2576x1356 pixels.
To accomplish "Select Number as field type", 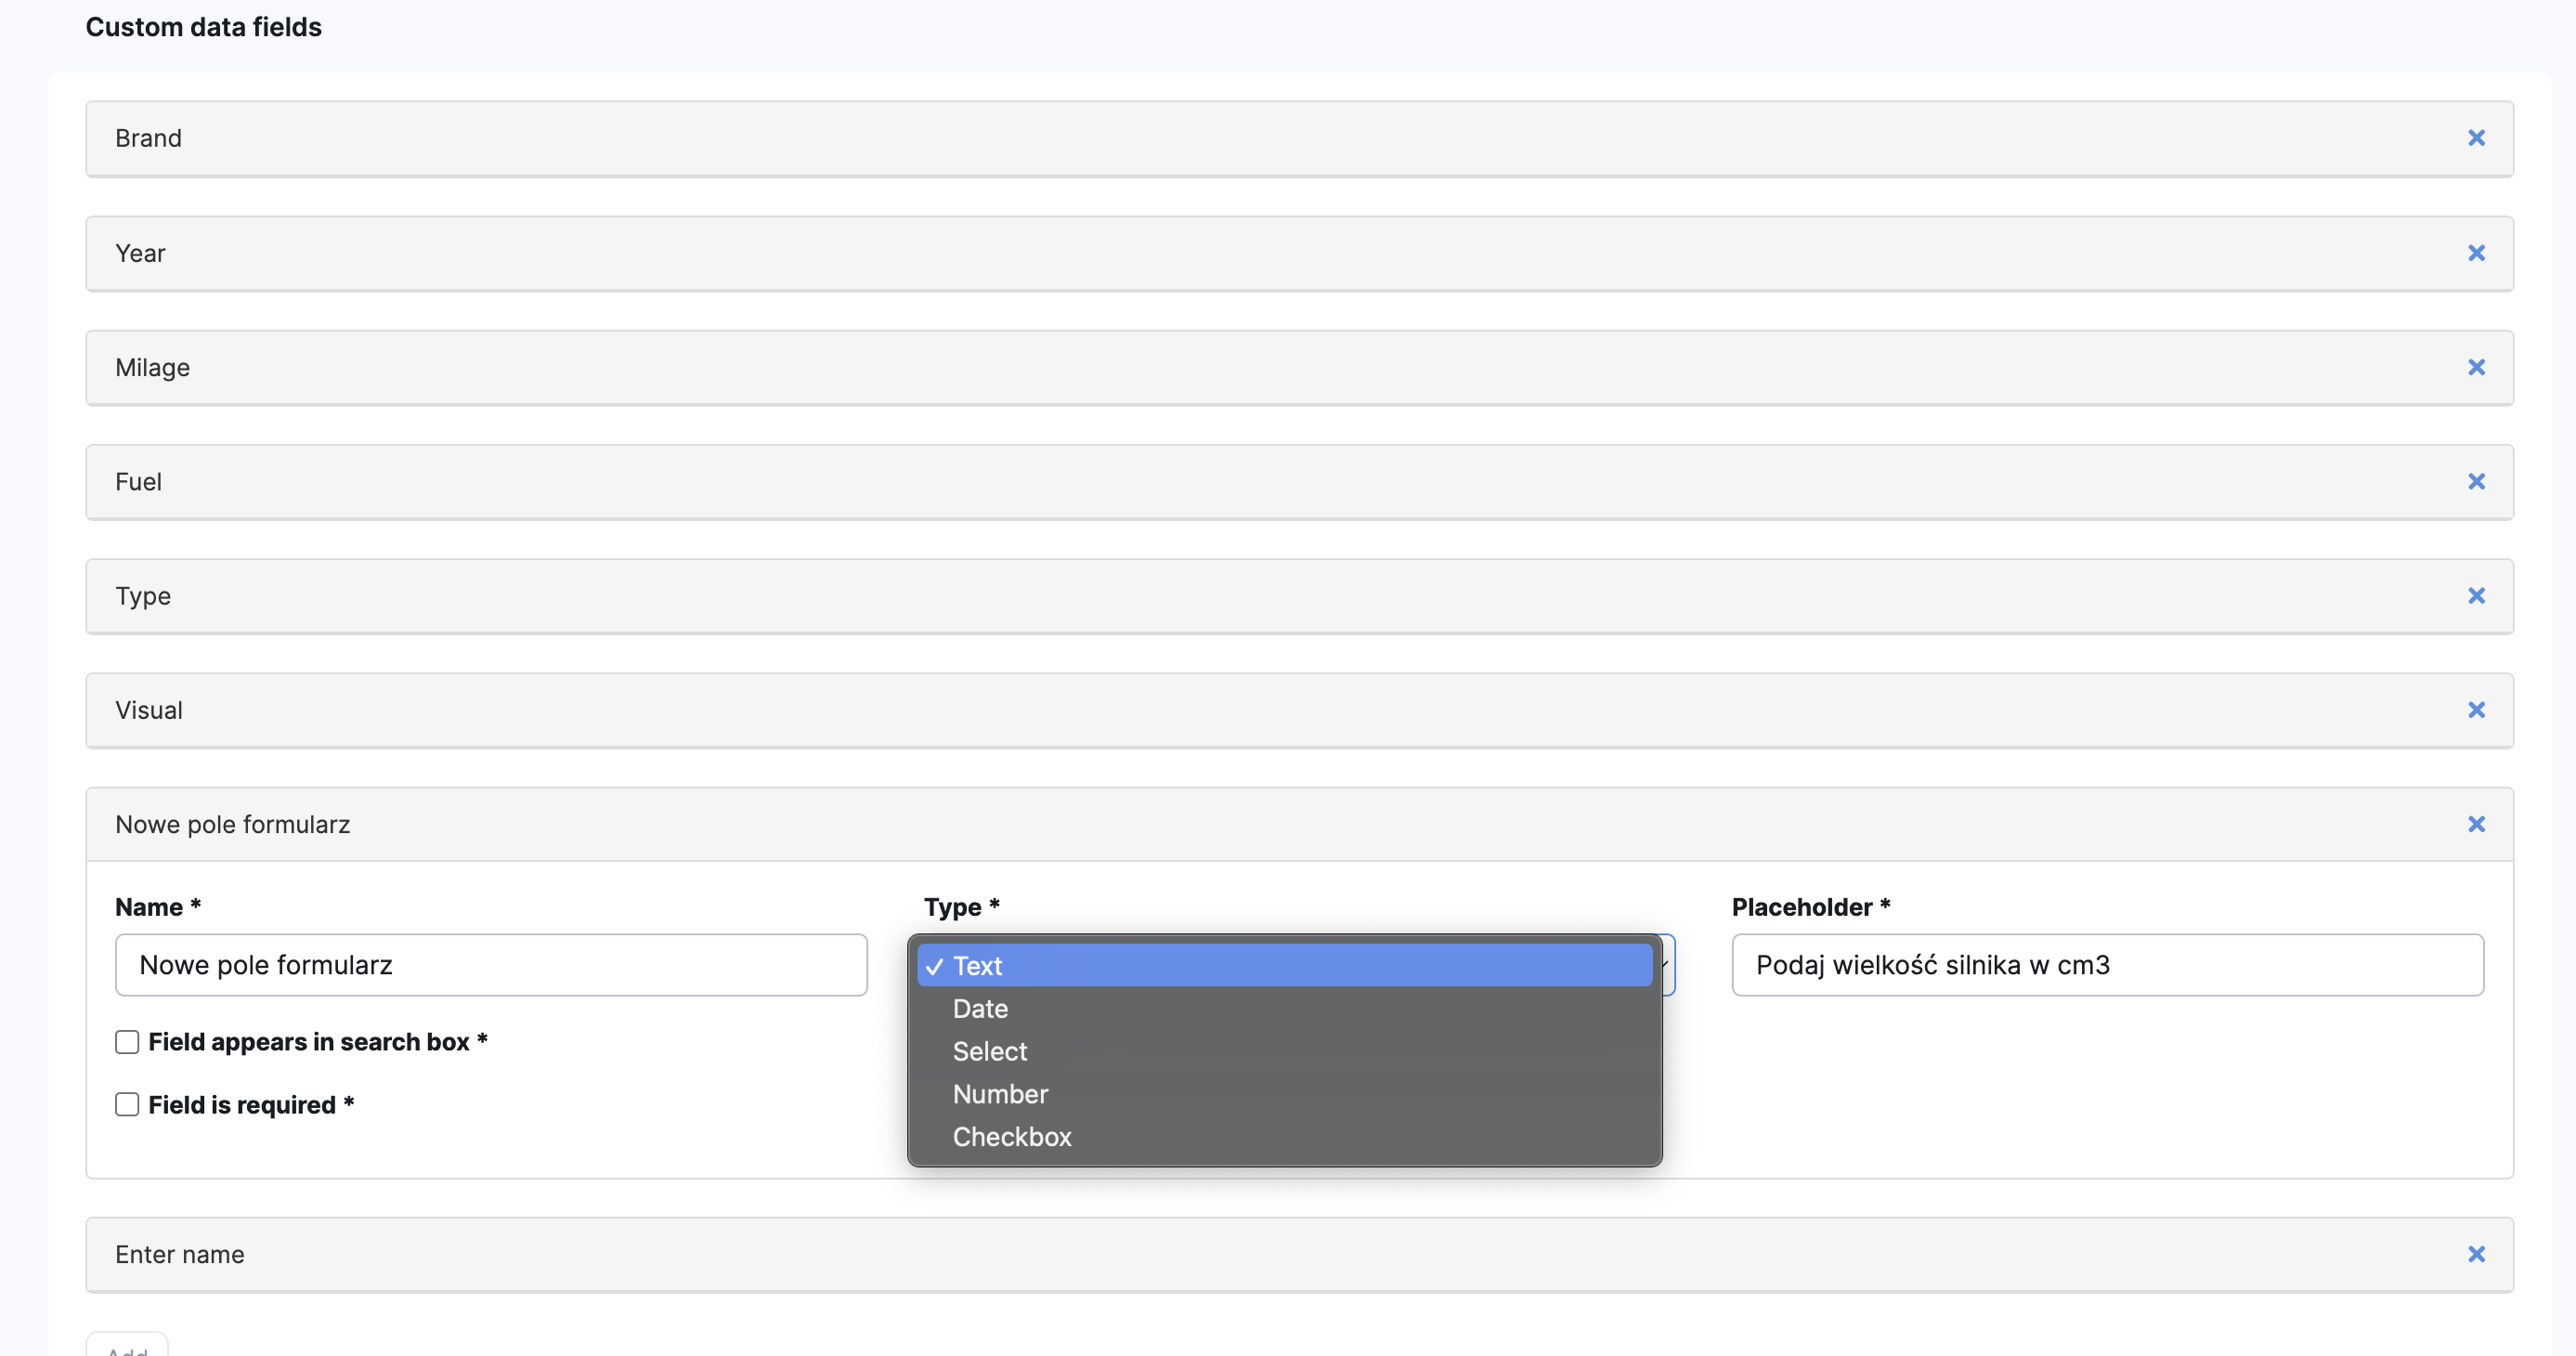I will (x=1000, y=1094).
